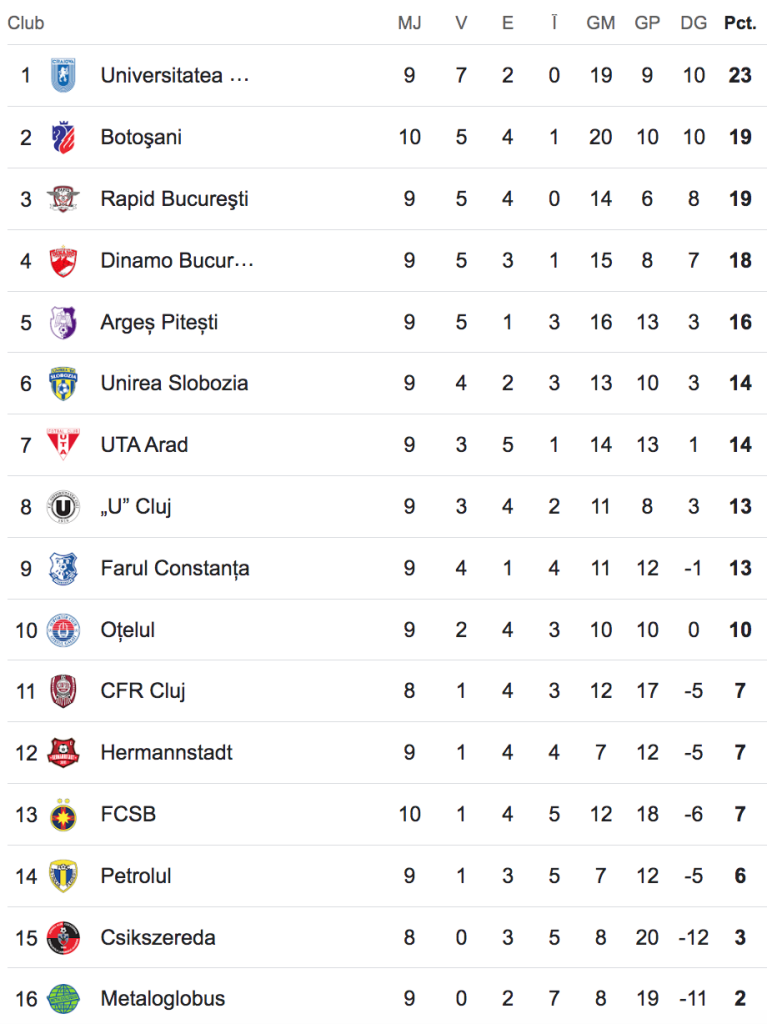Select the Dinamo Bucureşti red crest
The image size is (767, 1024).
tap(63, 261)
